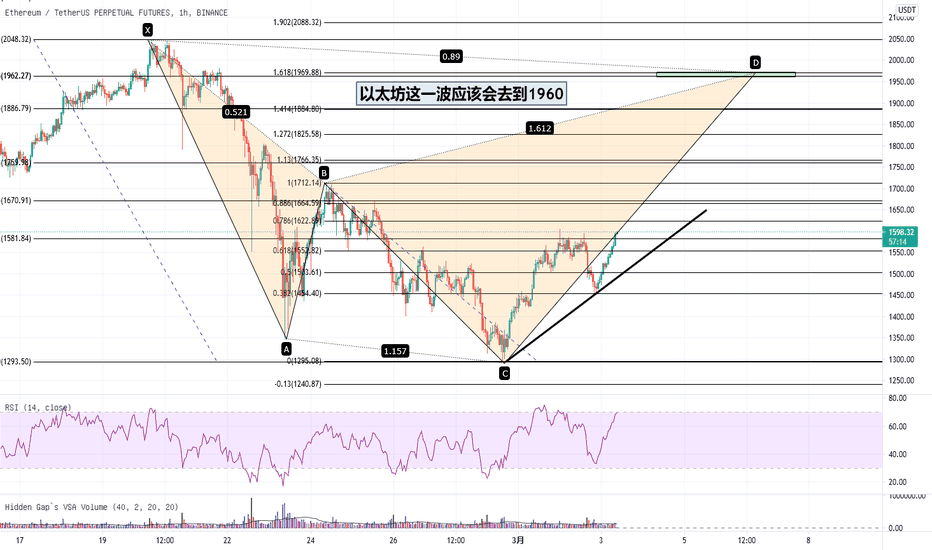Click the (1670.91) horizontal line price label
This screenshot has height=550, width=932.
point(16,200)
